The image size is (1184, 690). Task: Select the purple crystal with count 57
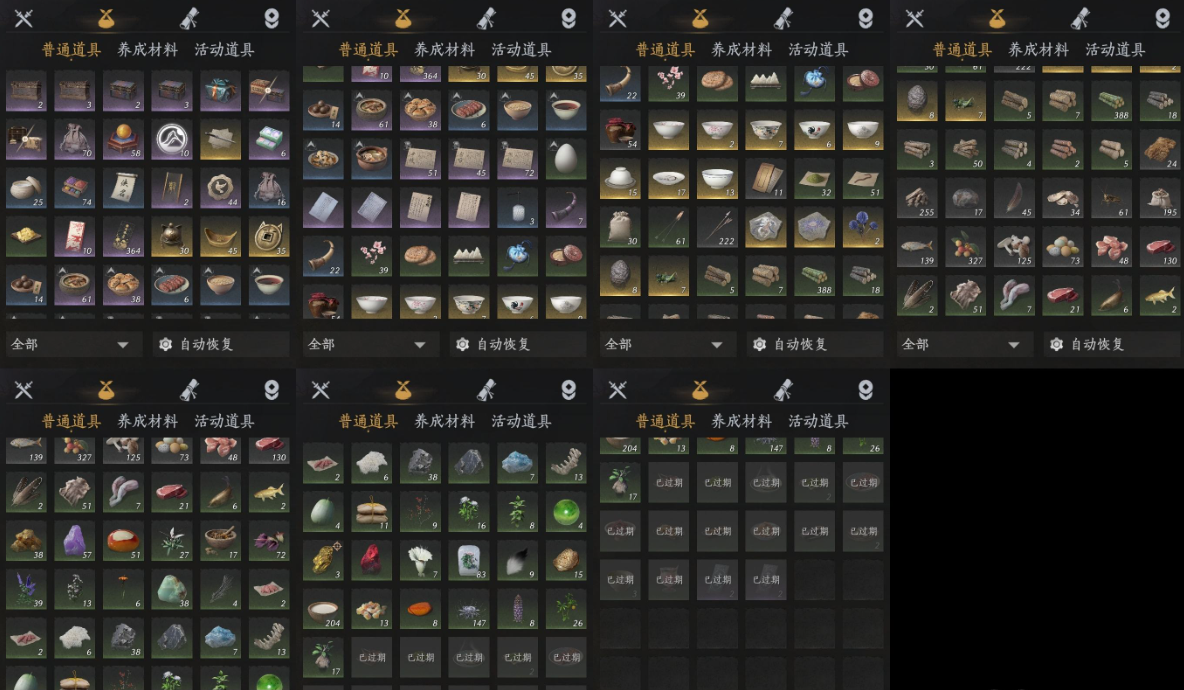(x=75, y=541)
